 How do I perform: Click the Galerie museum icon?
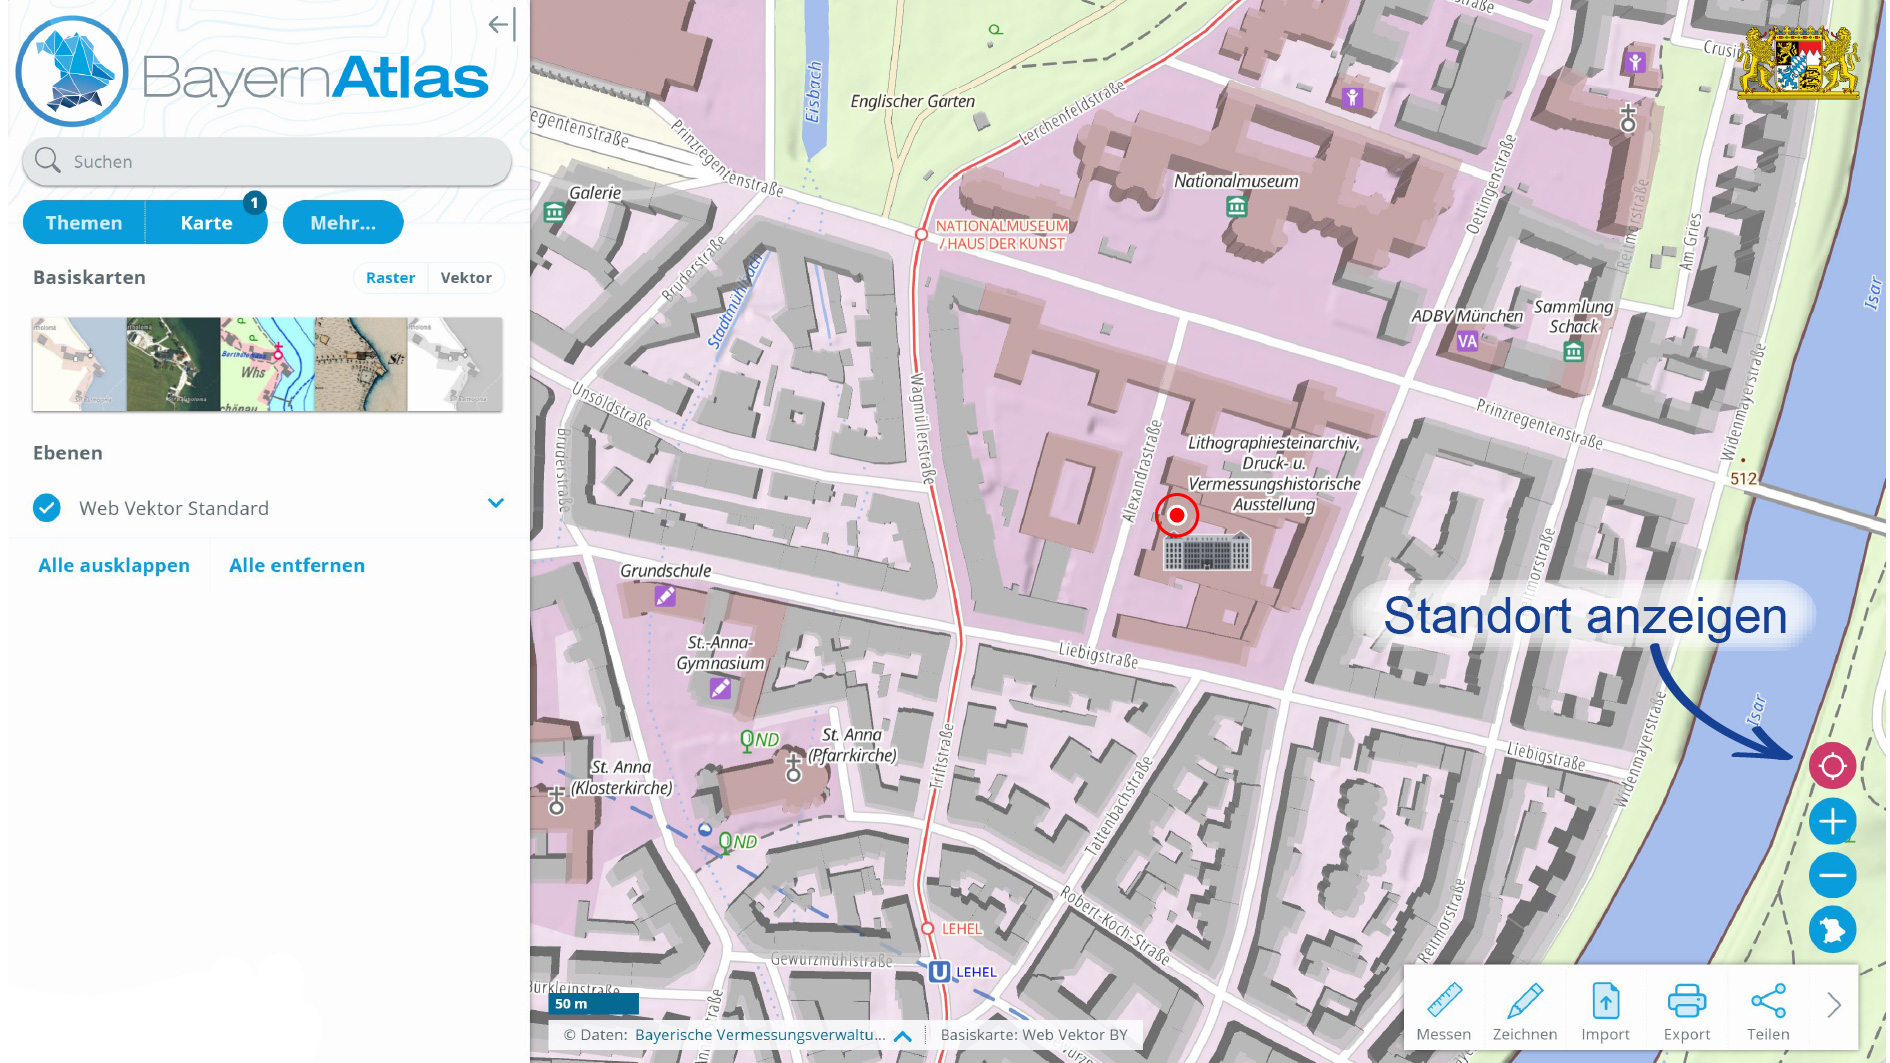click(554, 212)
